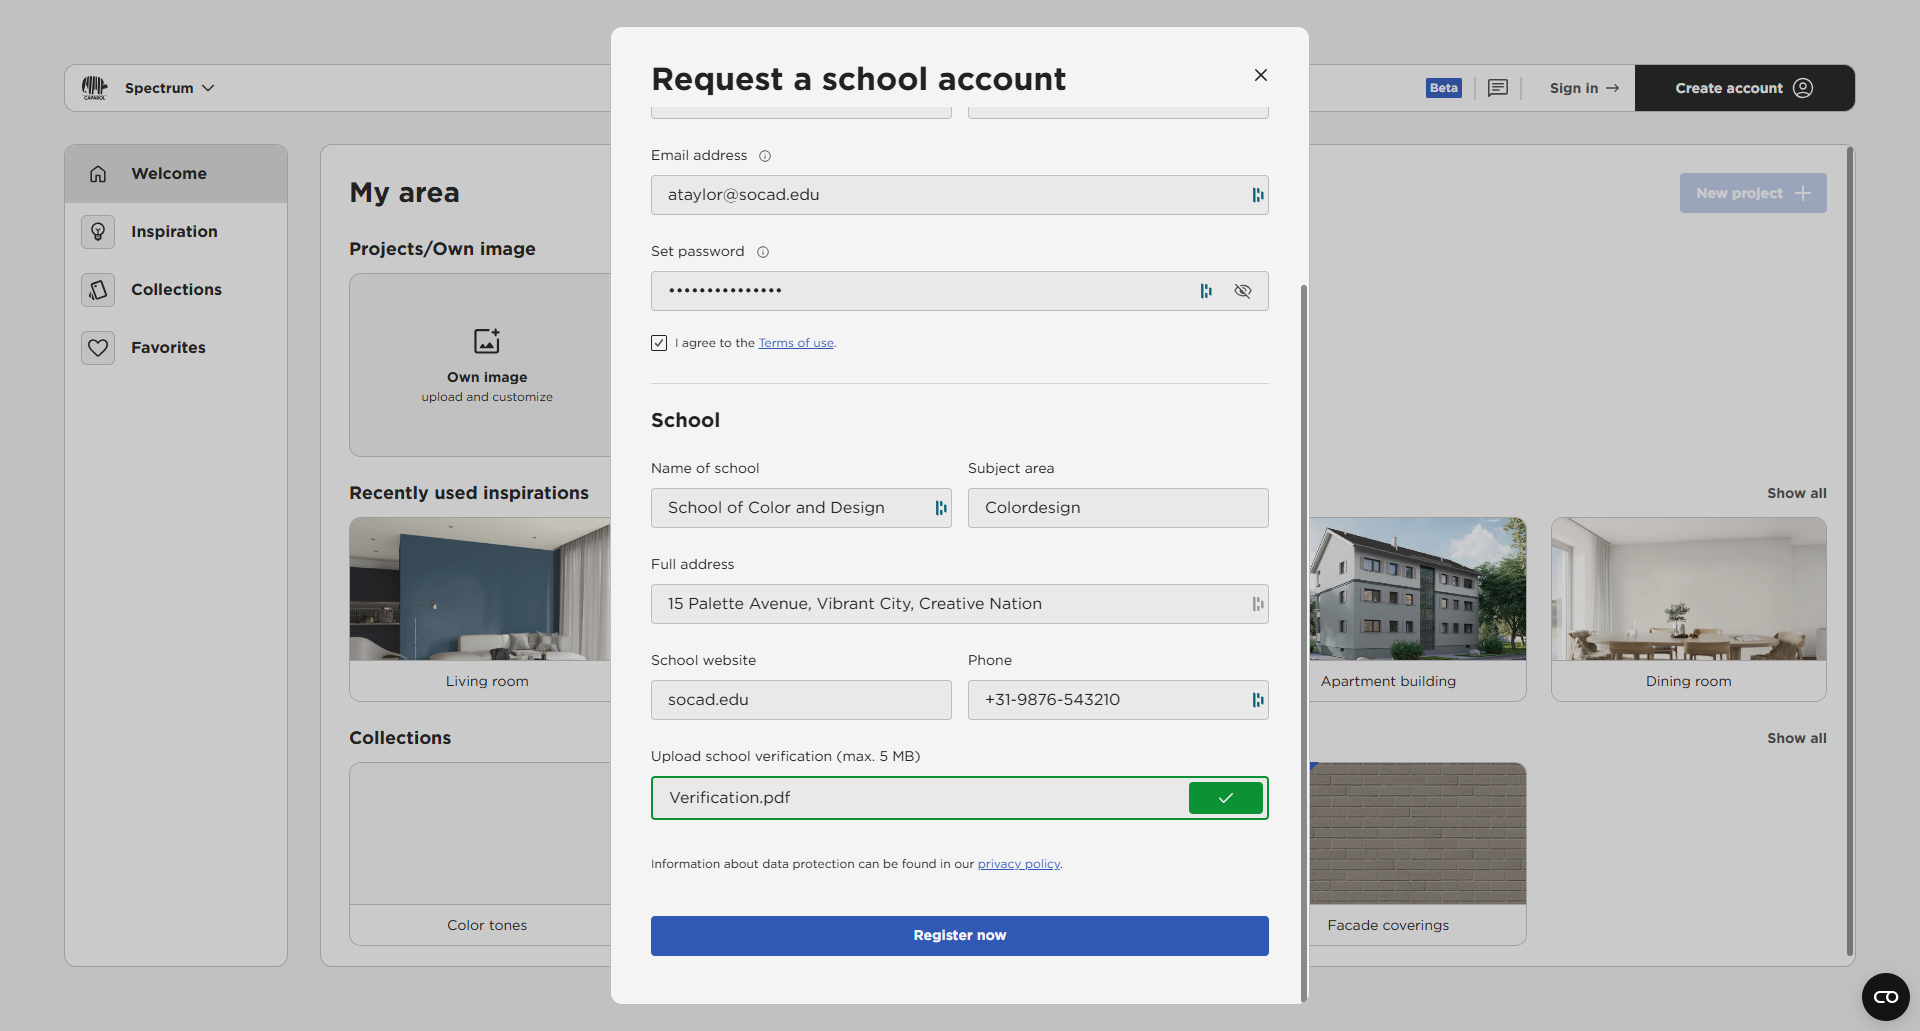Toggle the password visibility eye icon
Image resolution: width=1920 pixels, height=1031 pixels.
tap(1243, 291)
